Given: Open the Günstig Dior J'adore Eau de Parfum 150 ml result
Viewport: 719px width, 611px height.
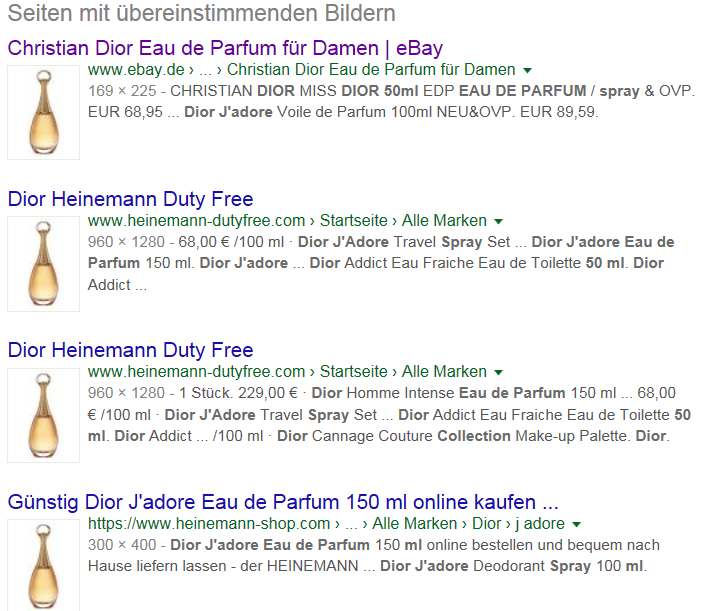Looking at the screenshot, I should [283, 502].
